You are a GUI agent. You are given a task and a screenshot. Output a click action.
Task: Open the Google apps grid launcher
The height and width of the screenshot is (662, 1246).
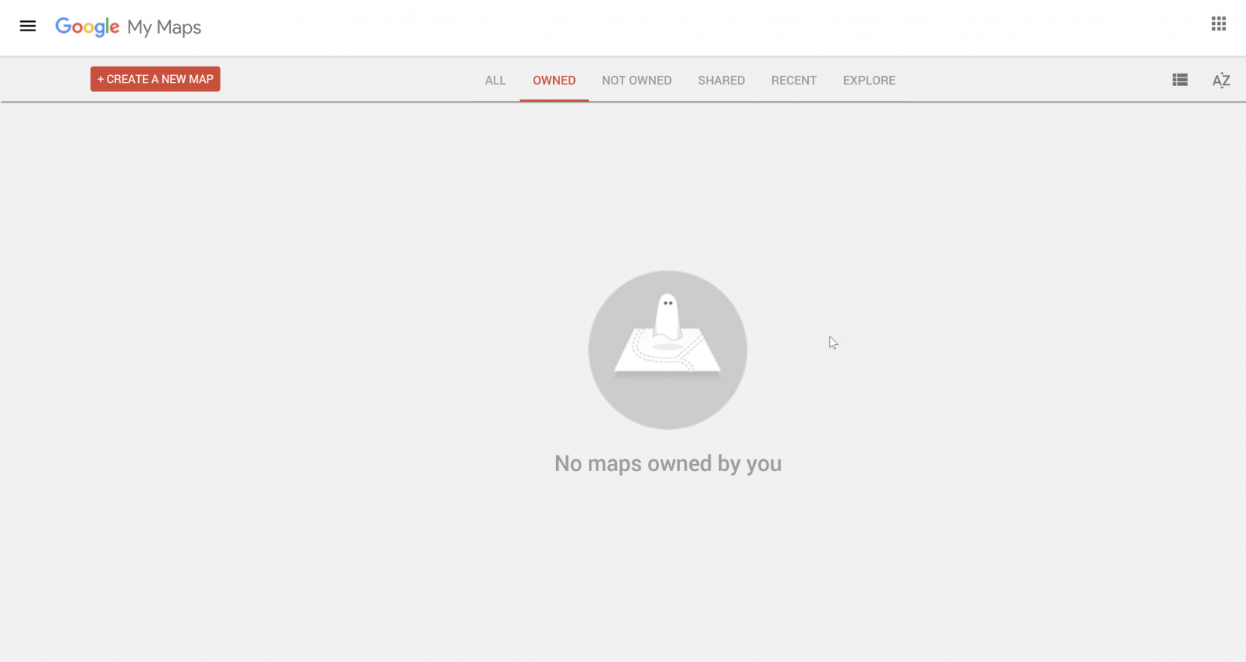[1218, 24]
